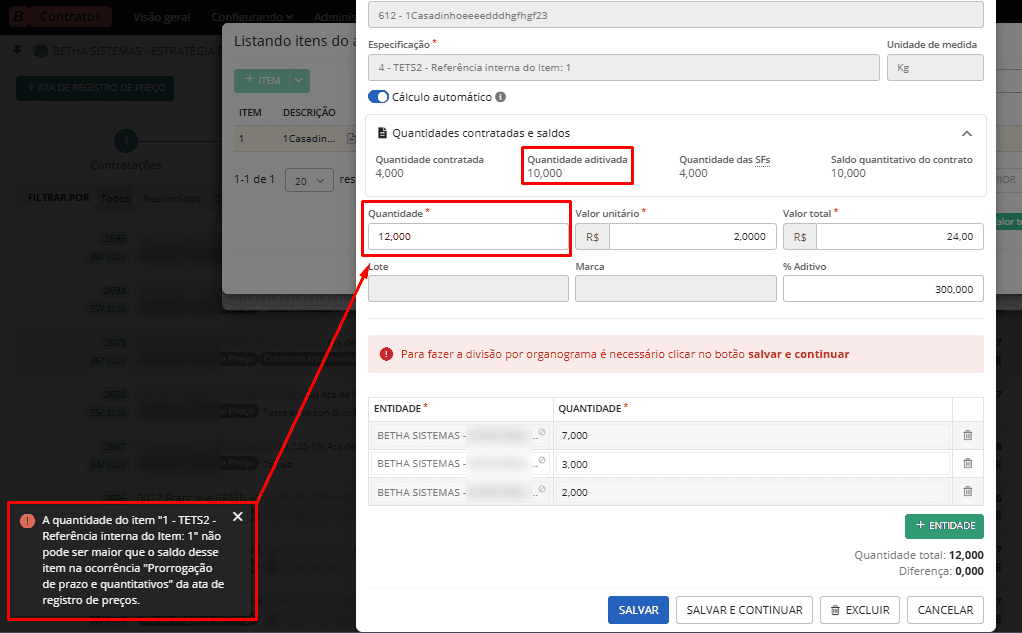Image resolution: width=1022 pixels, height=633 pixels.
Task: Delete the entity row with quantity 7,000
Action: point(967,435)
